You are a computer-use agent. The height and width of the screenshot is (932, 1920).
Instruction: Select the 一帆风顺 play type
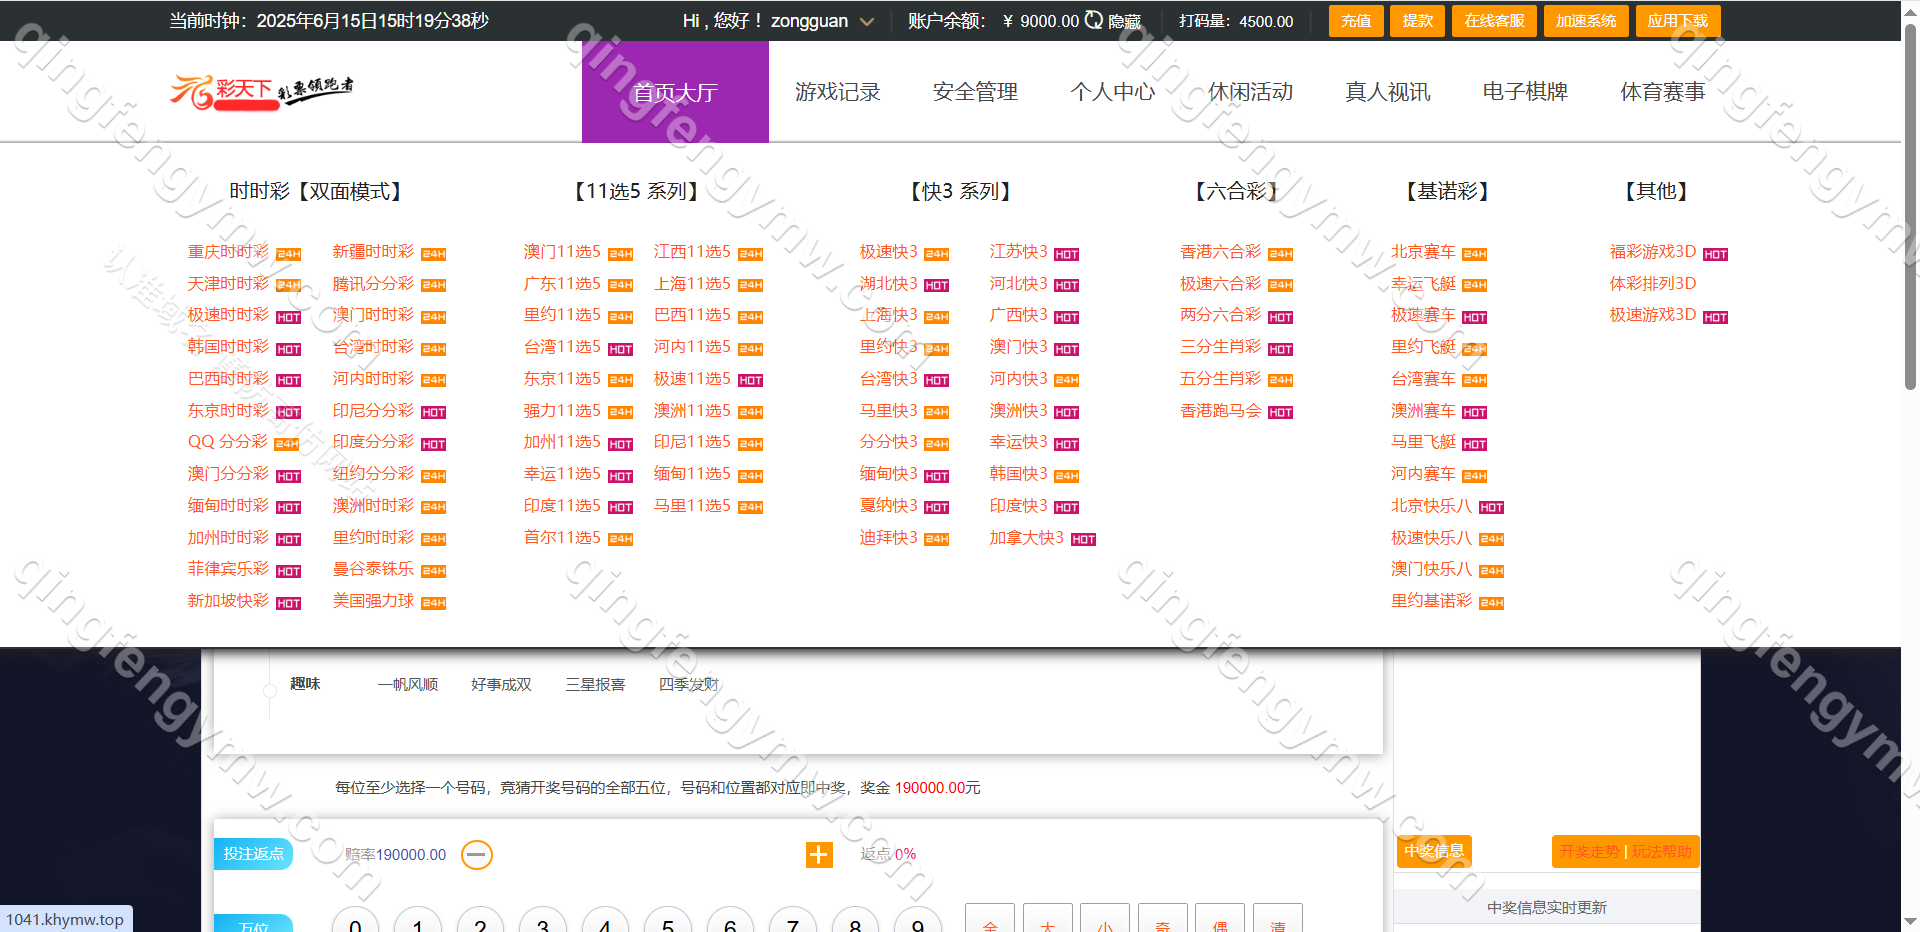(407, 684)
